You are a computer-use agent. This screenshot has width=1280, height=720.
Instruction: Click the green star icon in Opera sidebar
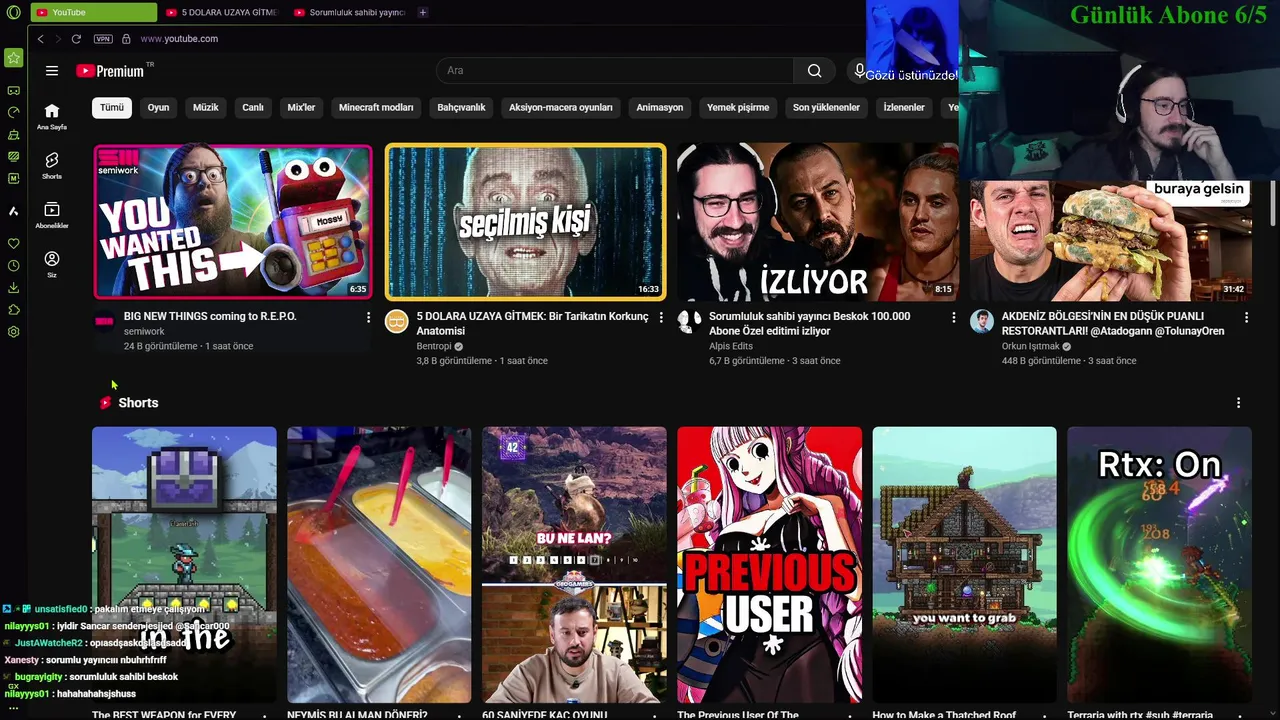(x=13, y=58)
